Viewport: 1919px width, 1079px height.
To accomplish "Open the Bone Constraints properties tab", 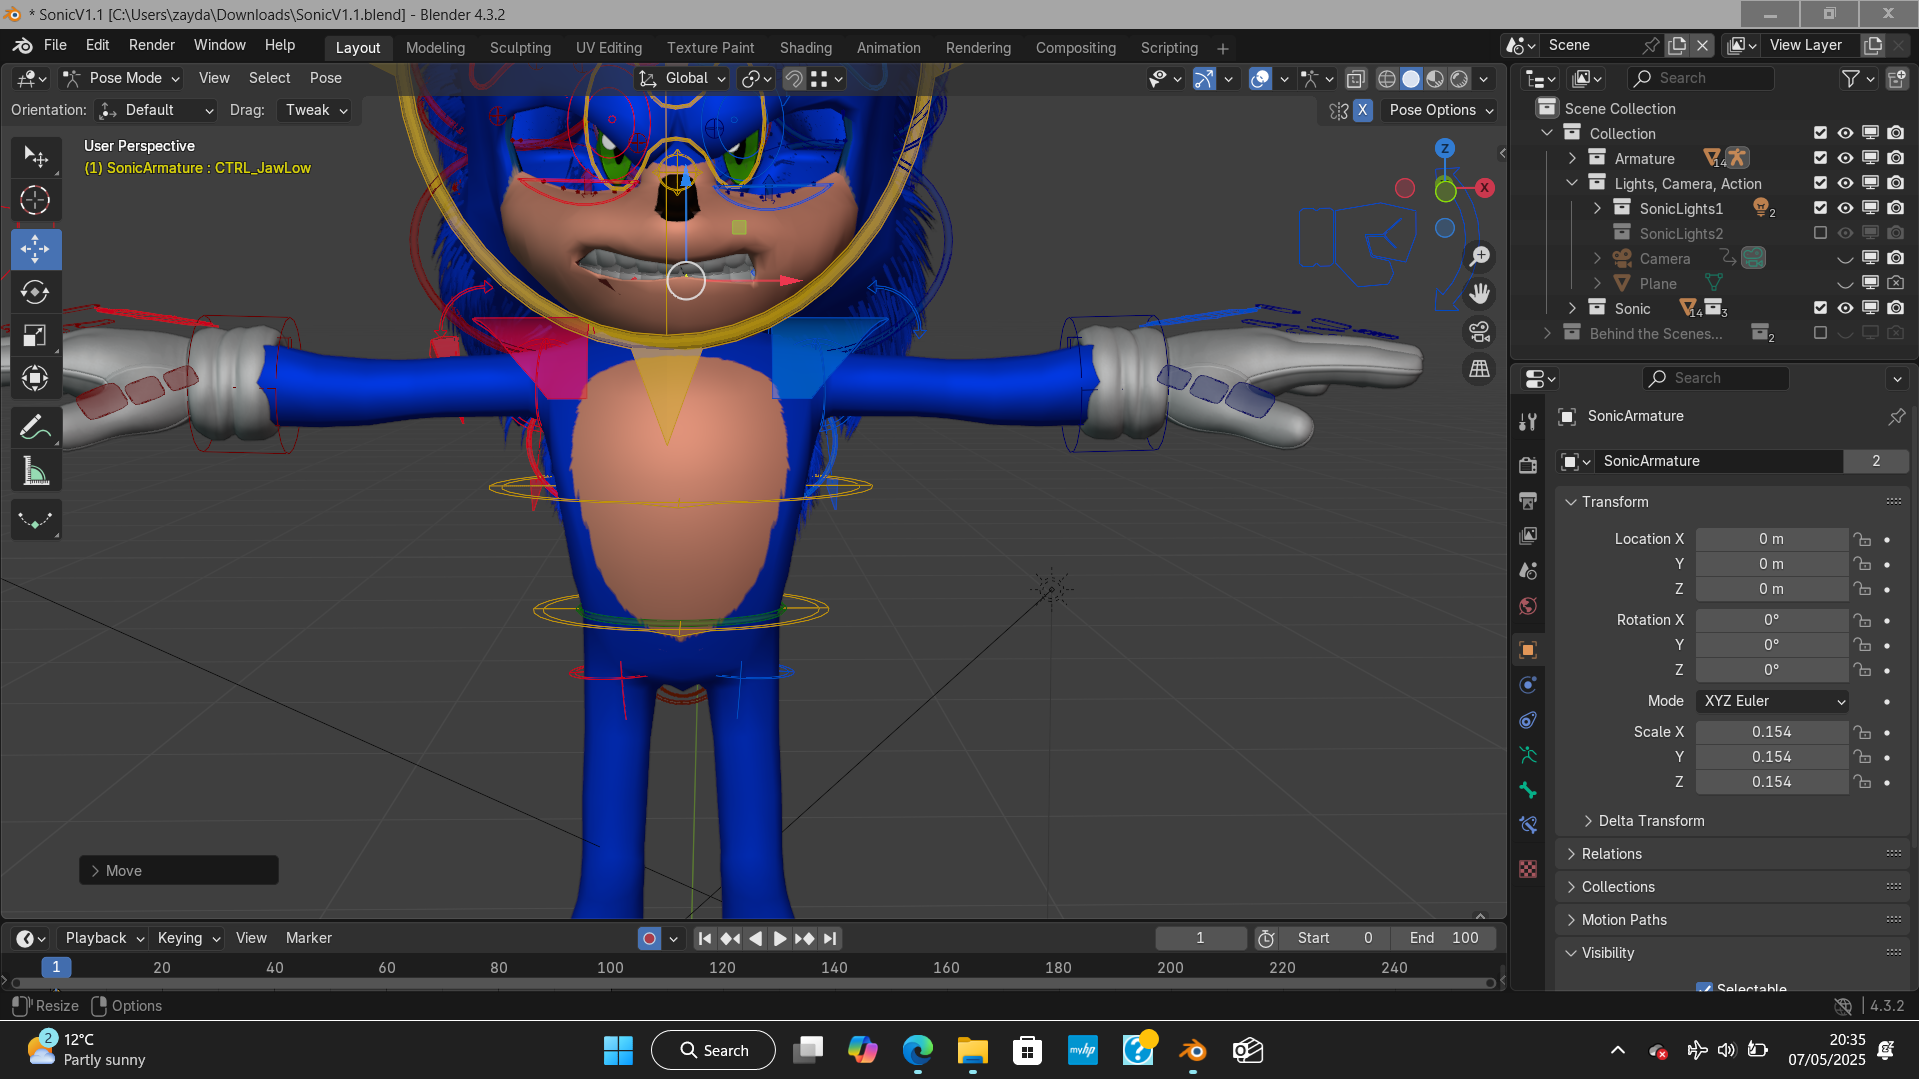I will tap(1528, 825).
